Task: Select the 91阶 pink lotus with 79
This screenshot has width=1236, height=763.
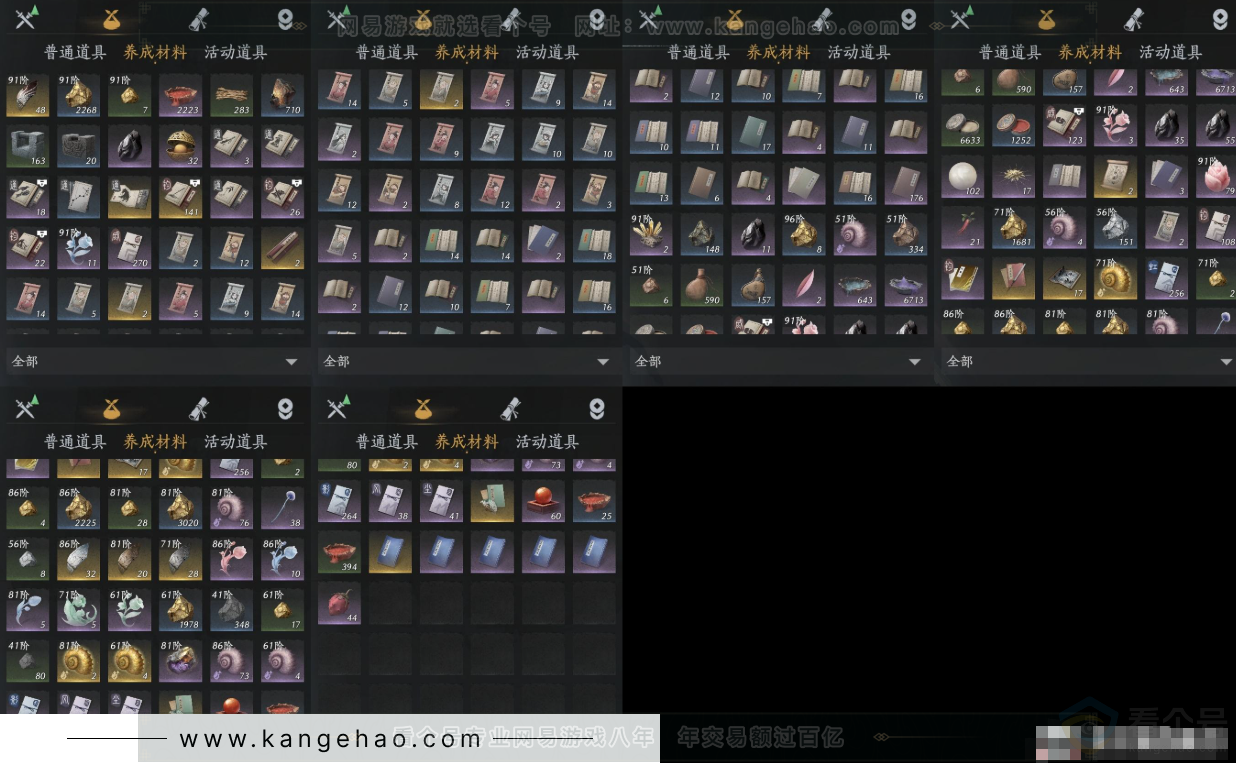Action: [x=1217, y=175]
